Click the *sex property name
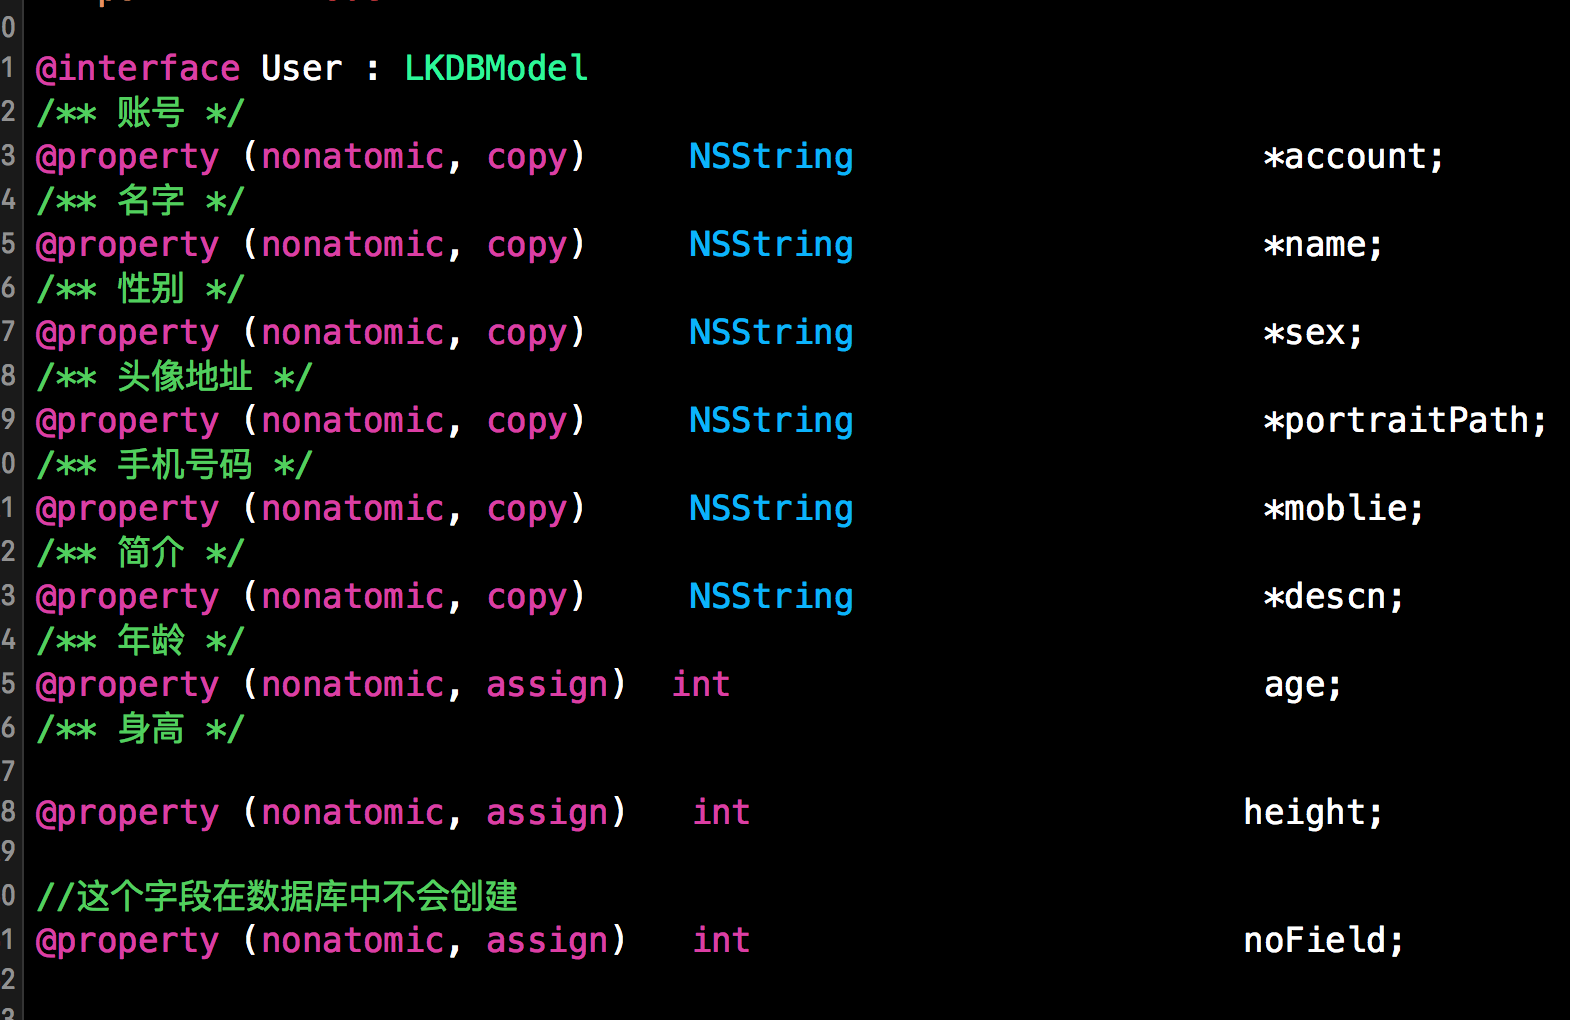The width and height of the screenshot is (1570, 1020). [1313, 332]
